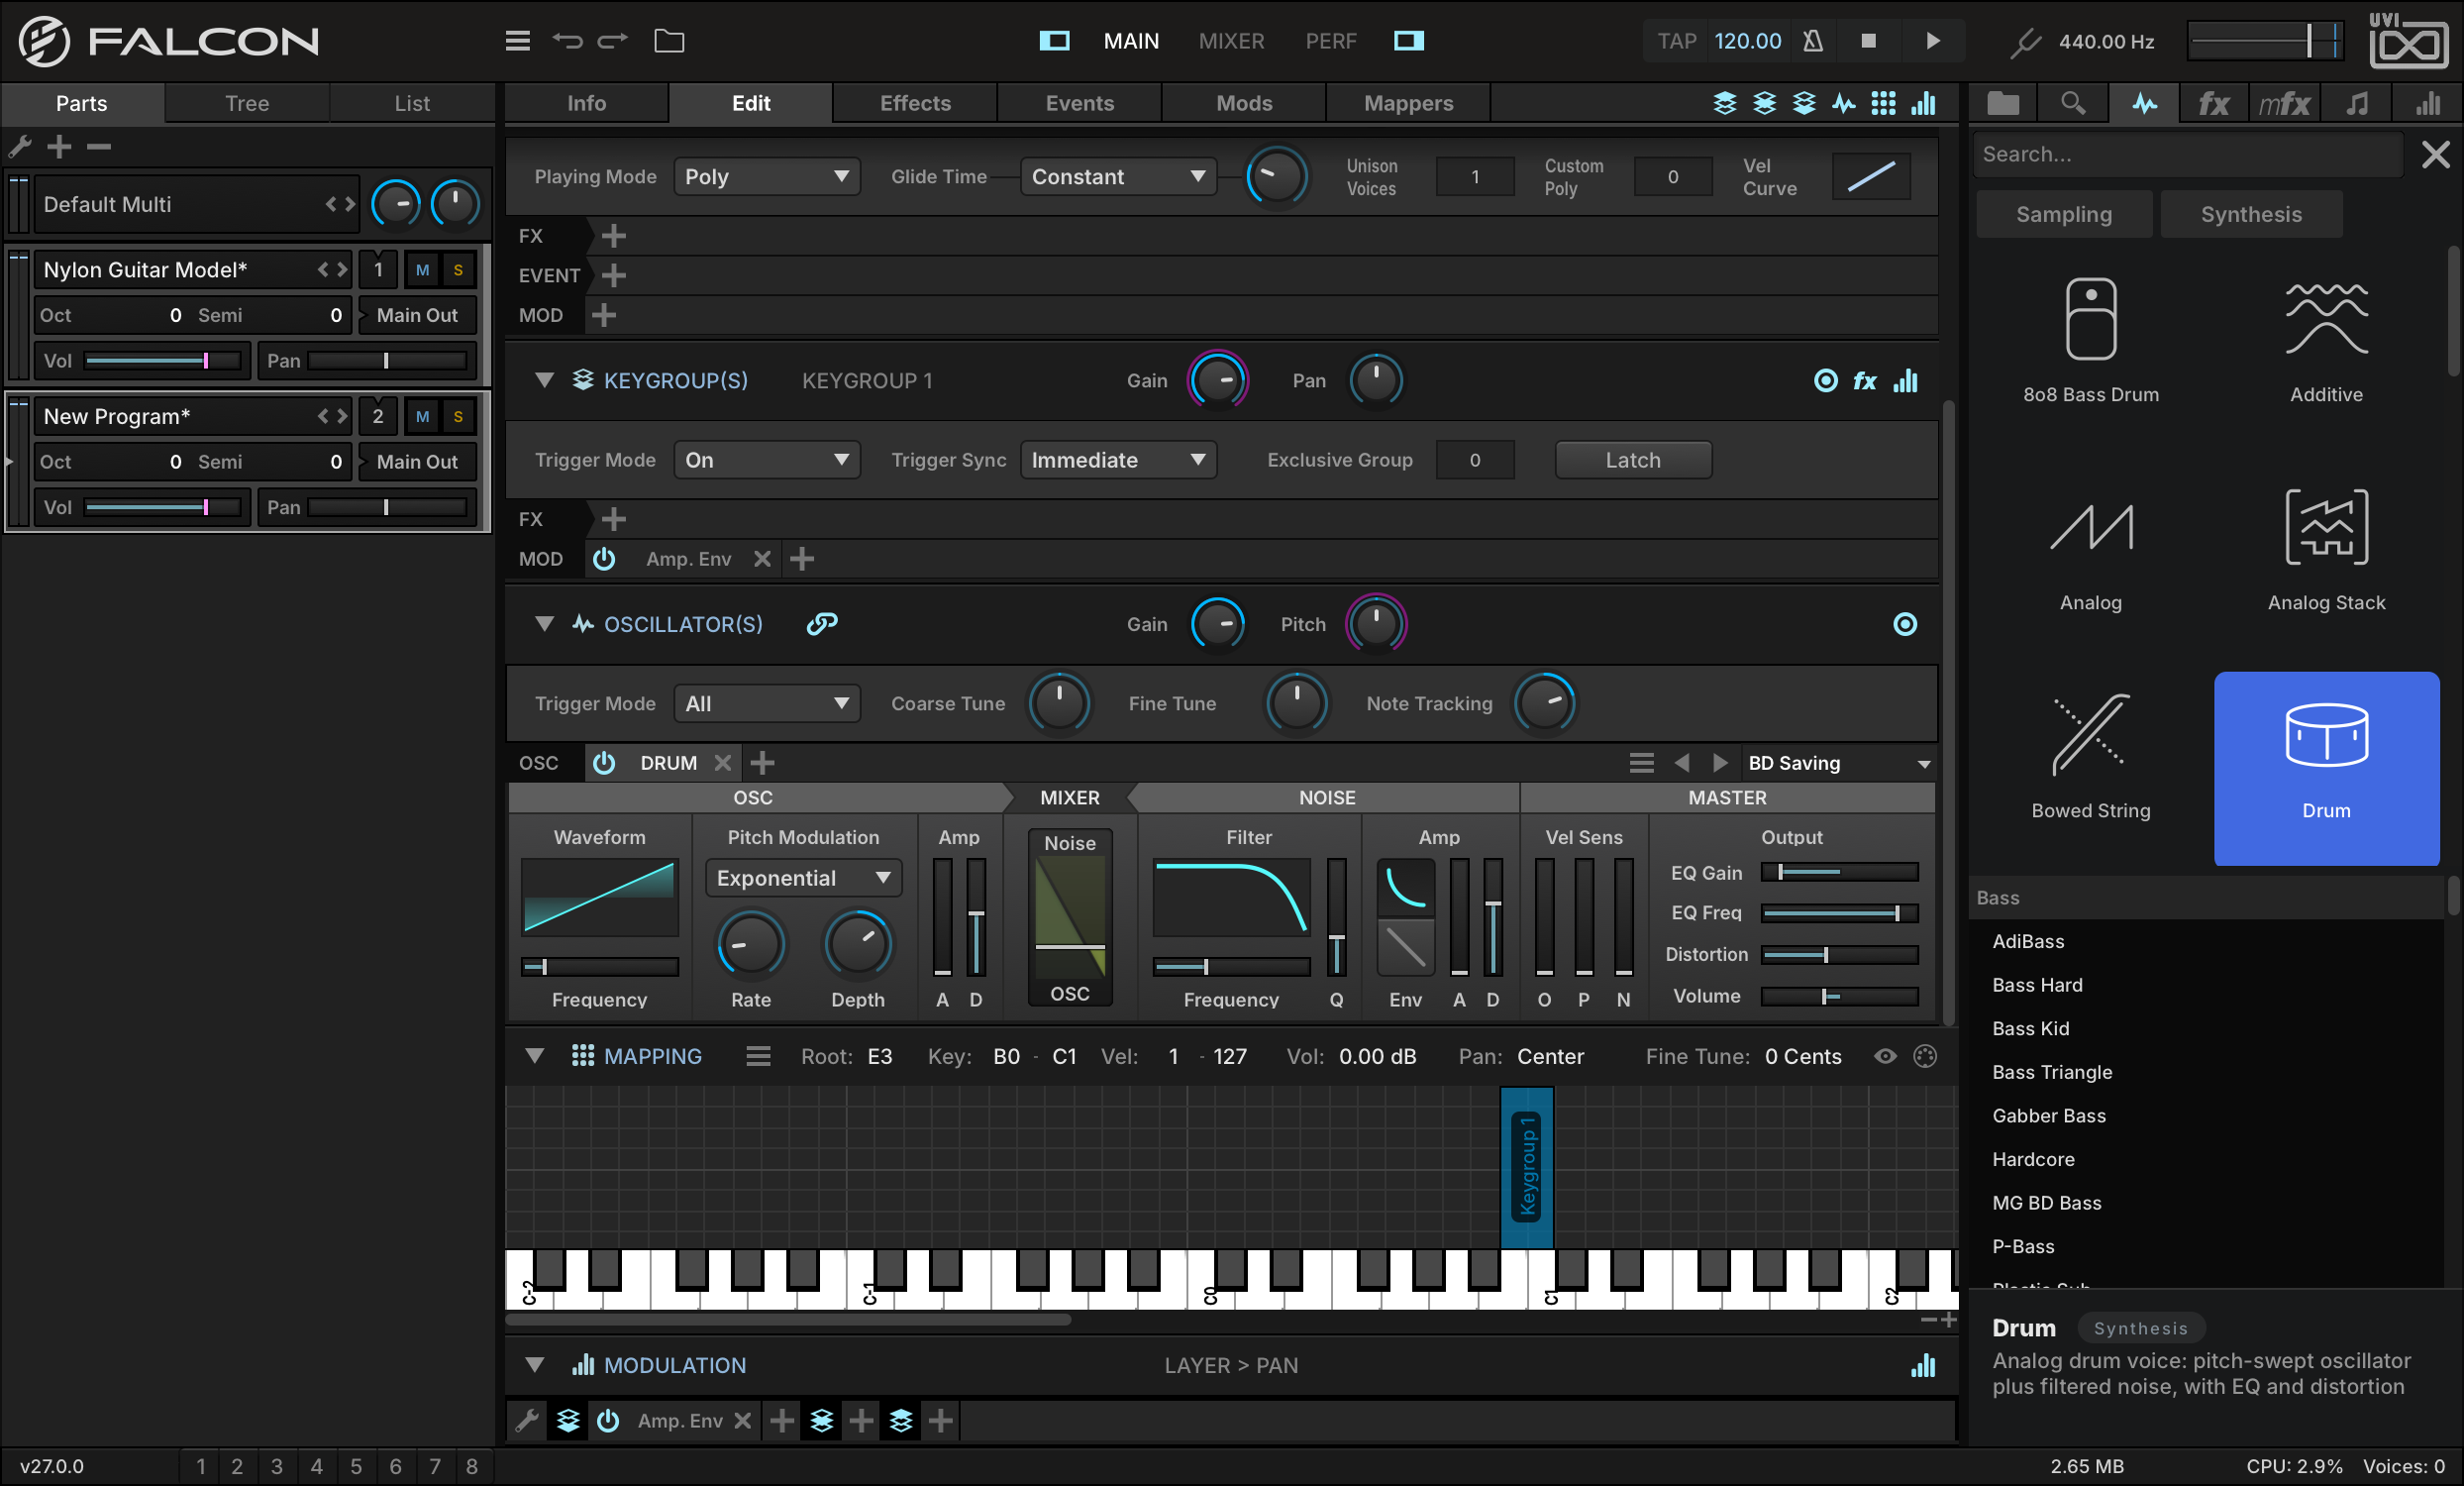
Task: Open the browser search magnifier tab
Action: point(2073,103)
